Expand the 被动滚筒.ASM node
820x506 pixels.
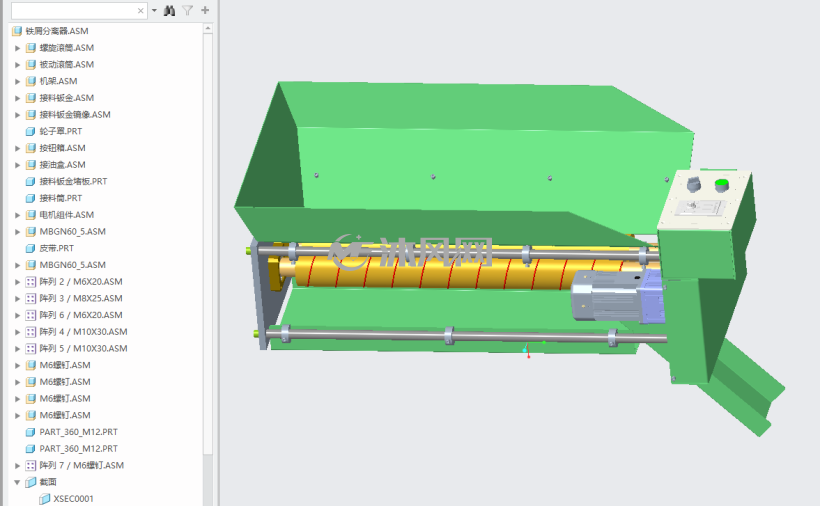tap(17, 65)
